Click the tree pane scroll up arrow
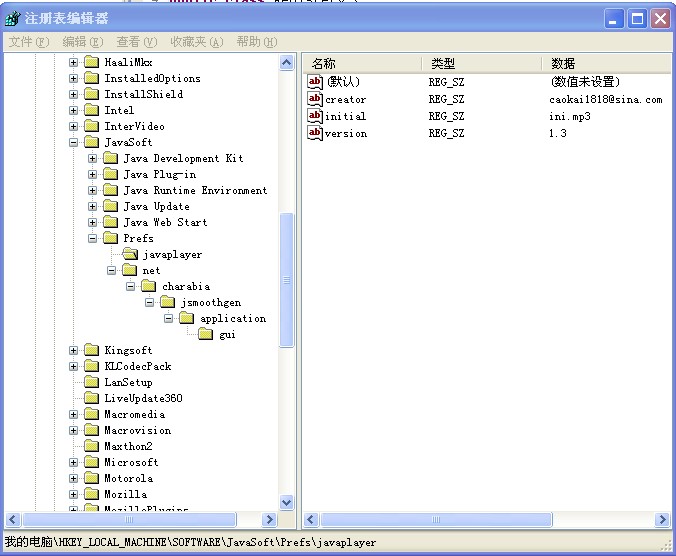Screen dimensions: 676x556 [x=287, y=63]
